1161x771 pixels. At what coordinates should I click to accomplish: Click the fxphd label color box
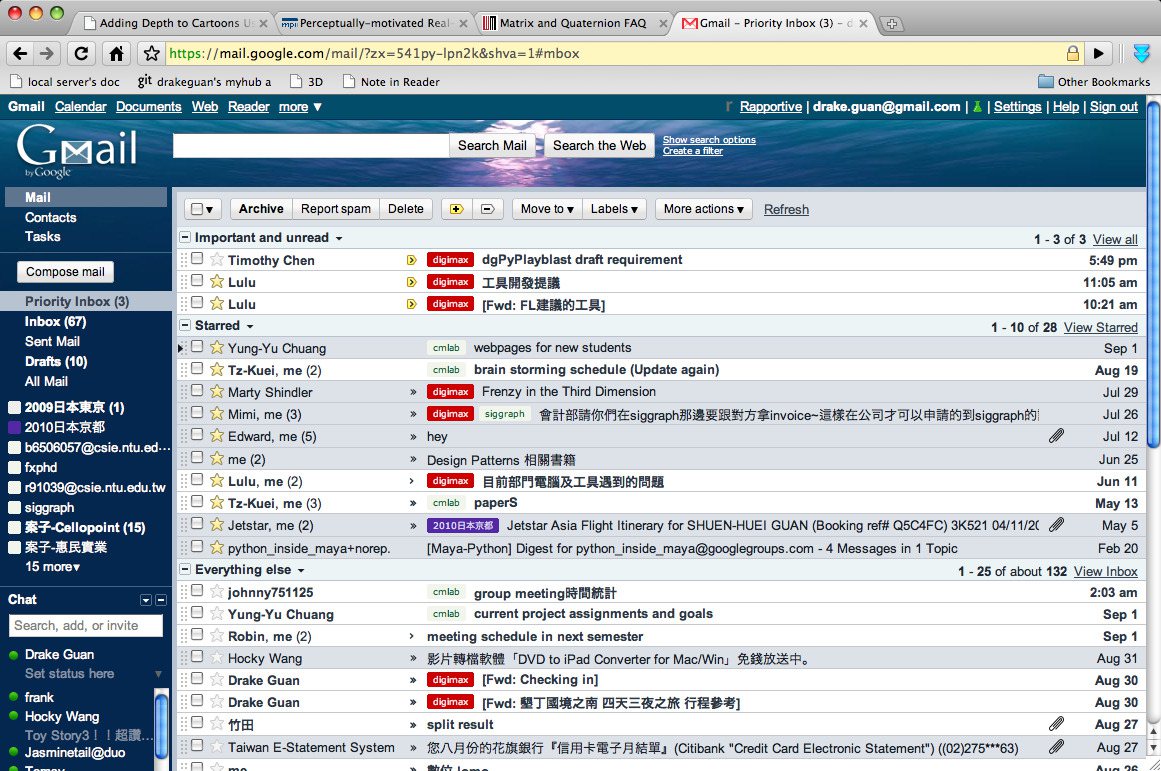[x=14, y=467]
